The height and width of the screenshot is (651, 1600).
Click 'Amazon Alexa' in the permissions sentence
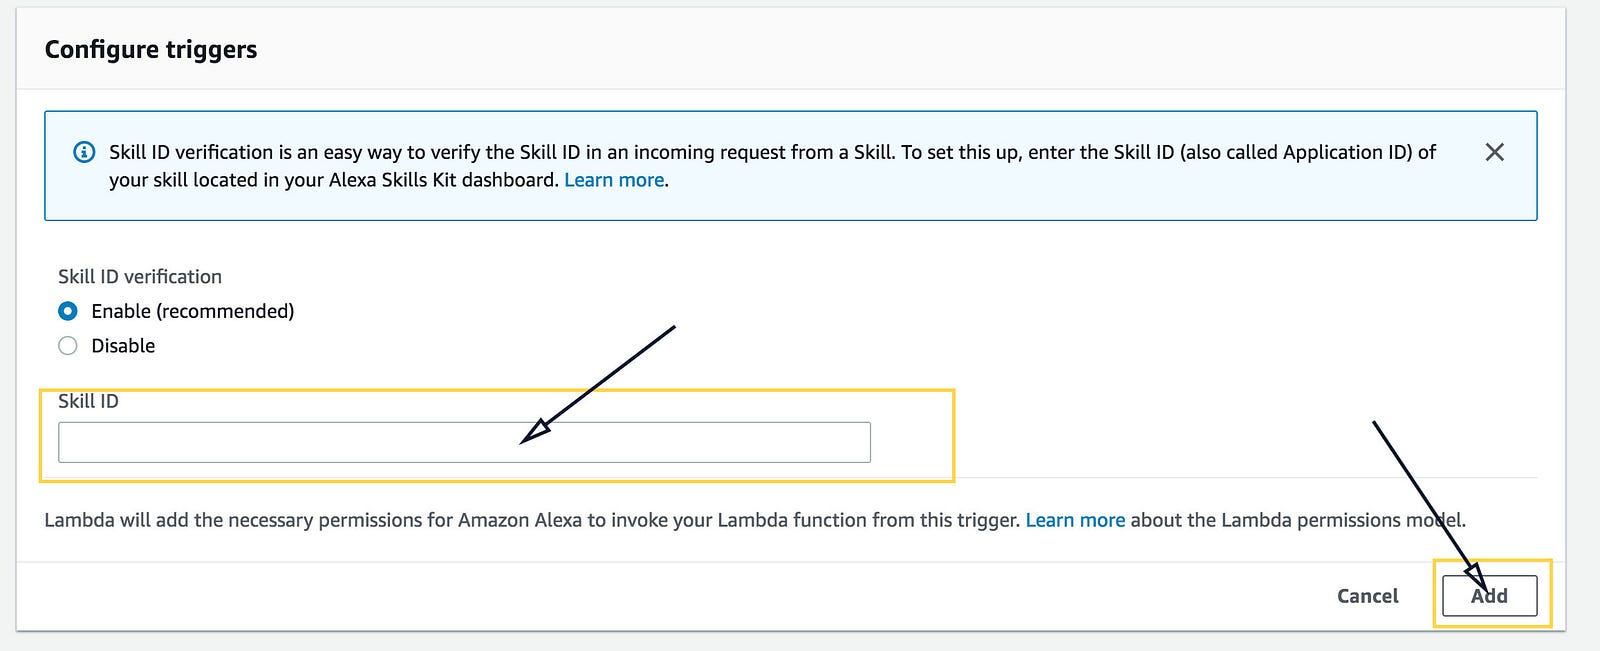(520, 520)
